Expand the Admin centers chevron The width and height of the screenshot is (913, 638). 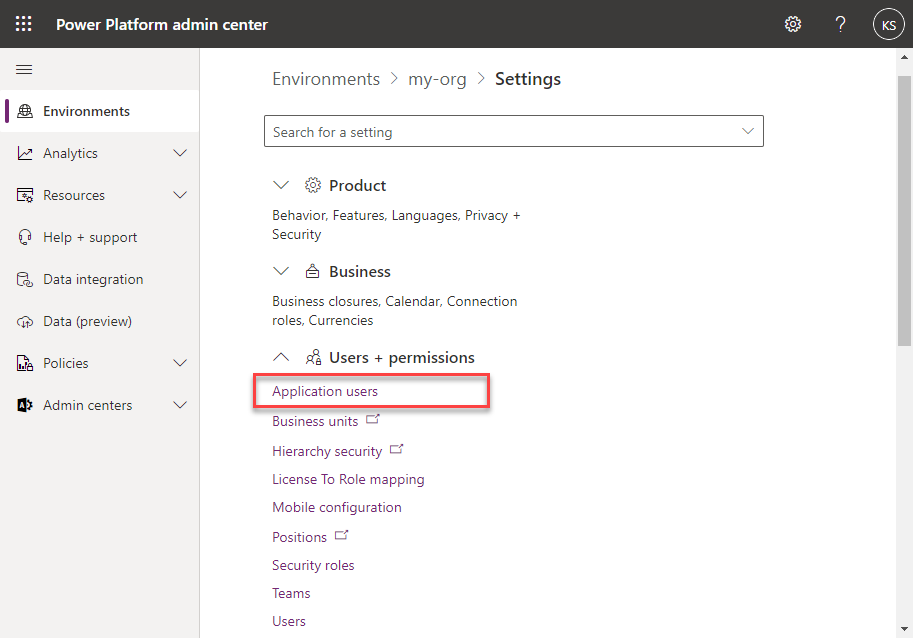pyautogui.click(x=180, y=405)
